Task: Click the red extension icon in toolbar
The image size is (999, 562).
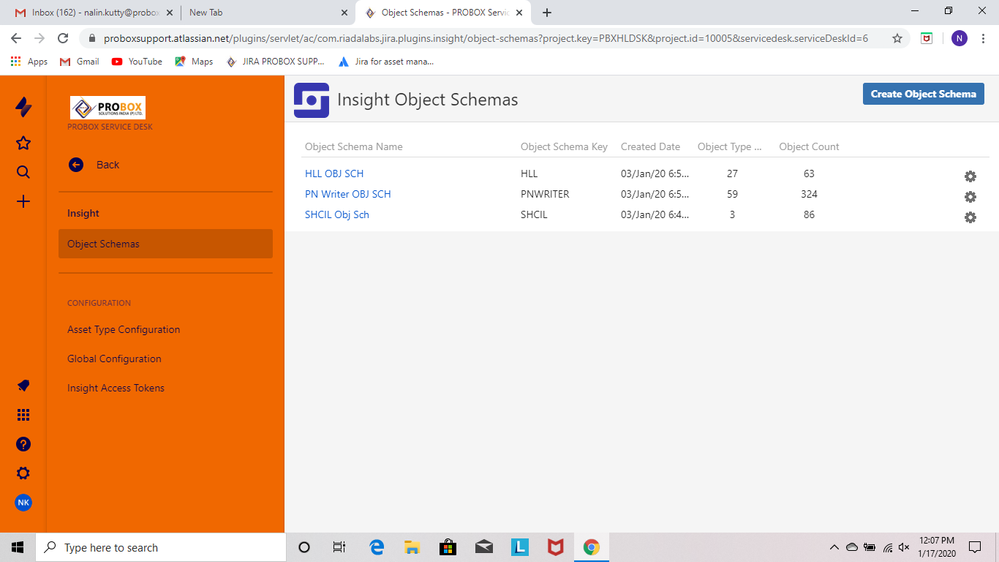Action: [x=927, y=38]
